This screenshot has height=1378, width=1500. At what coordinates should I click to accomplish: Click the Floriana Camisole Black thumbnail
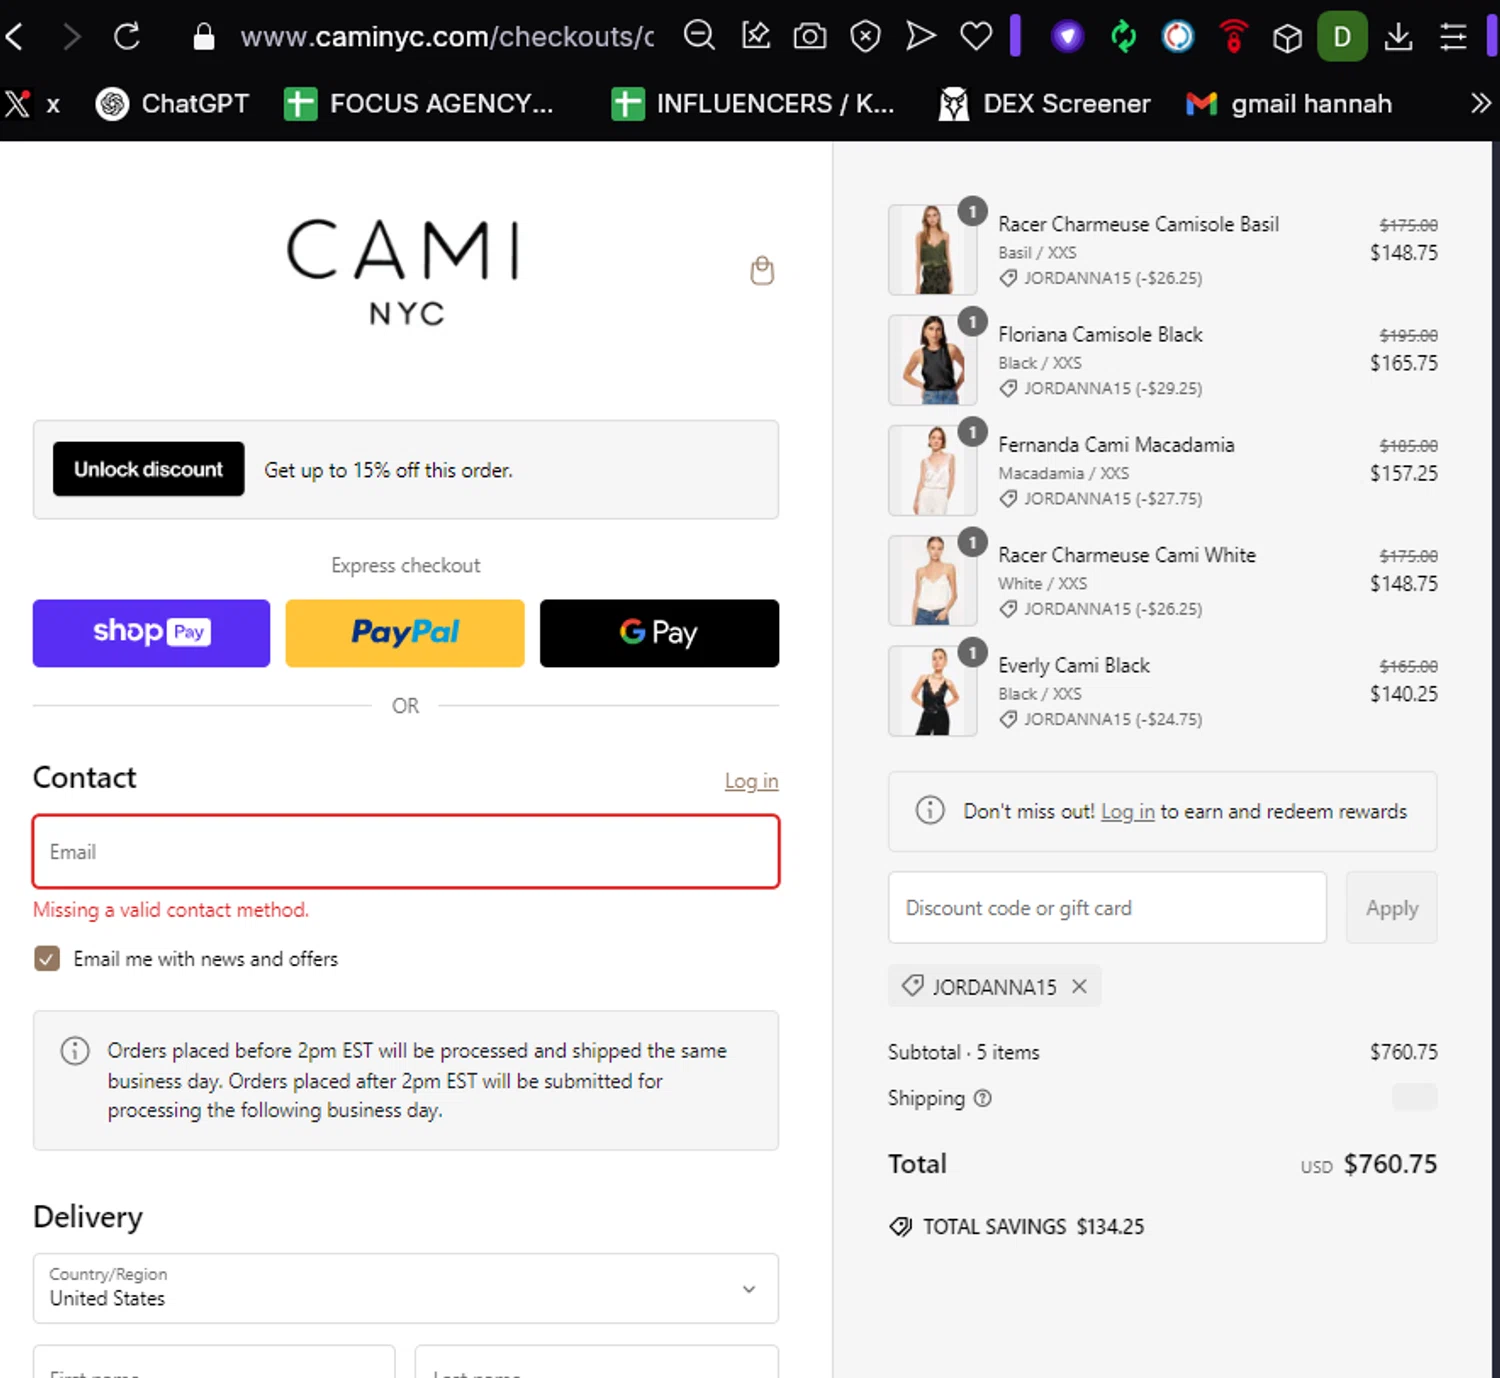point(933,360)
